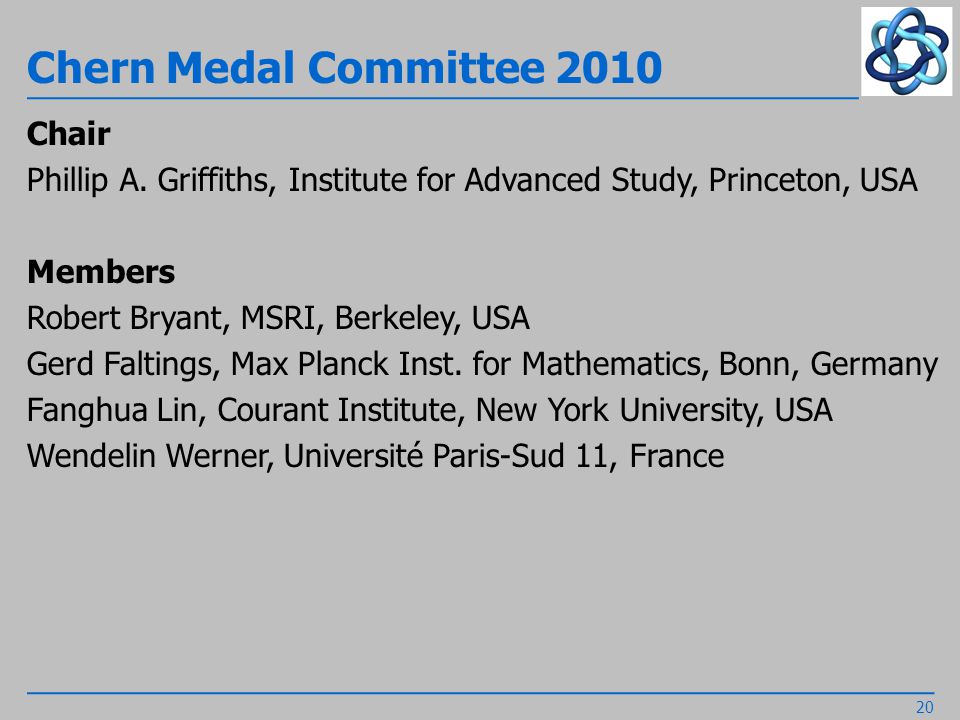This screenshot has width=960, height=720.
Task: Click the knot logo icon
Action: tap(907, 51)
